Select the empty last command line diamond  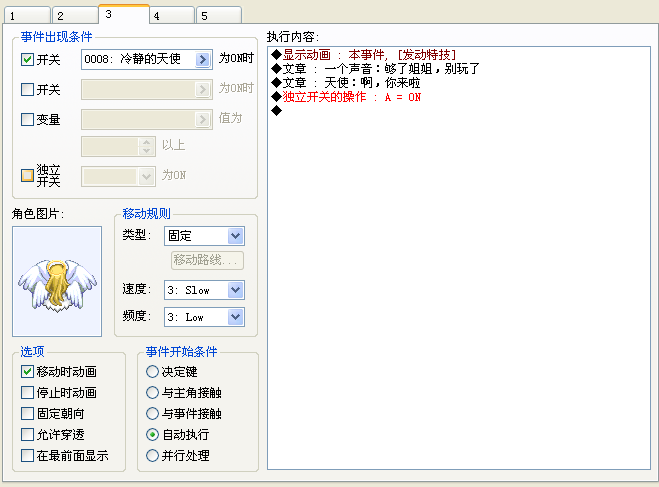coord(277,111)
